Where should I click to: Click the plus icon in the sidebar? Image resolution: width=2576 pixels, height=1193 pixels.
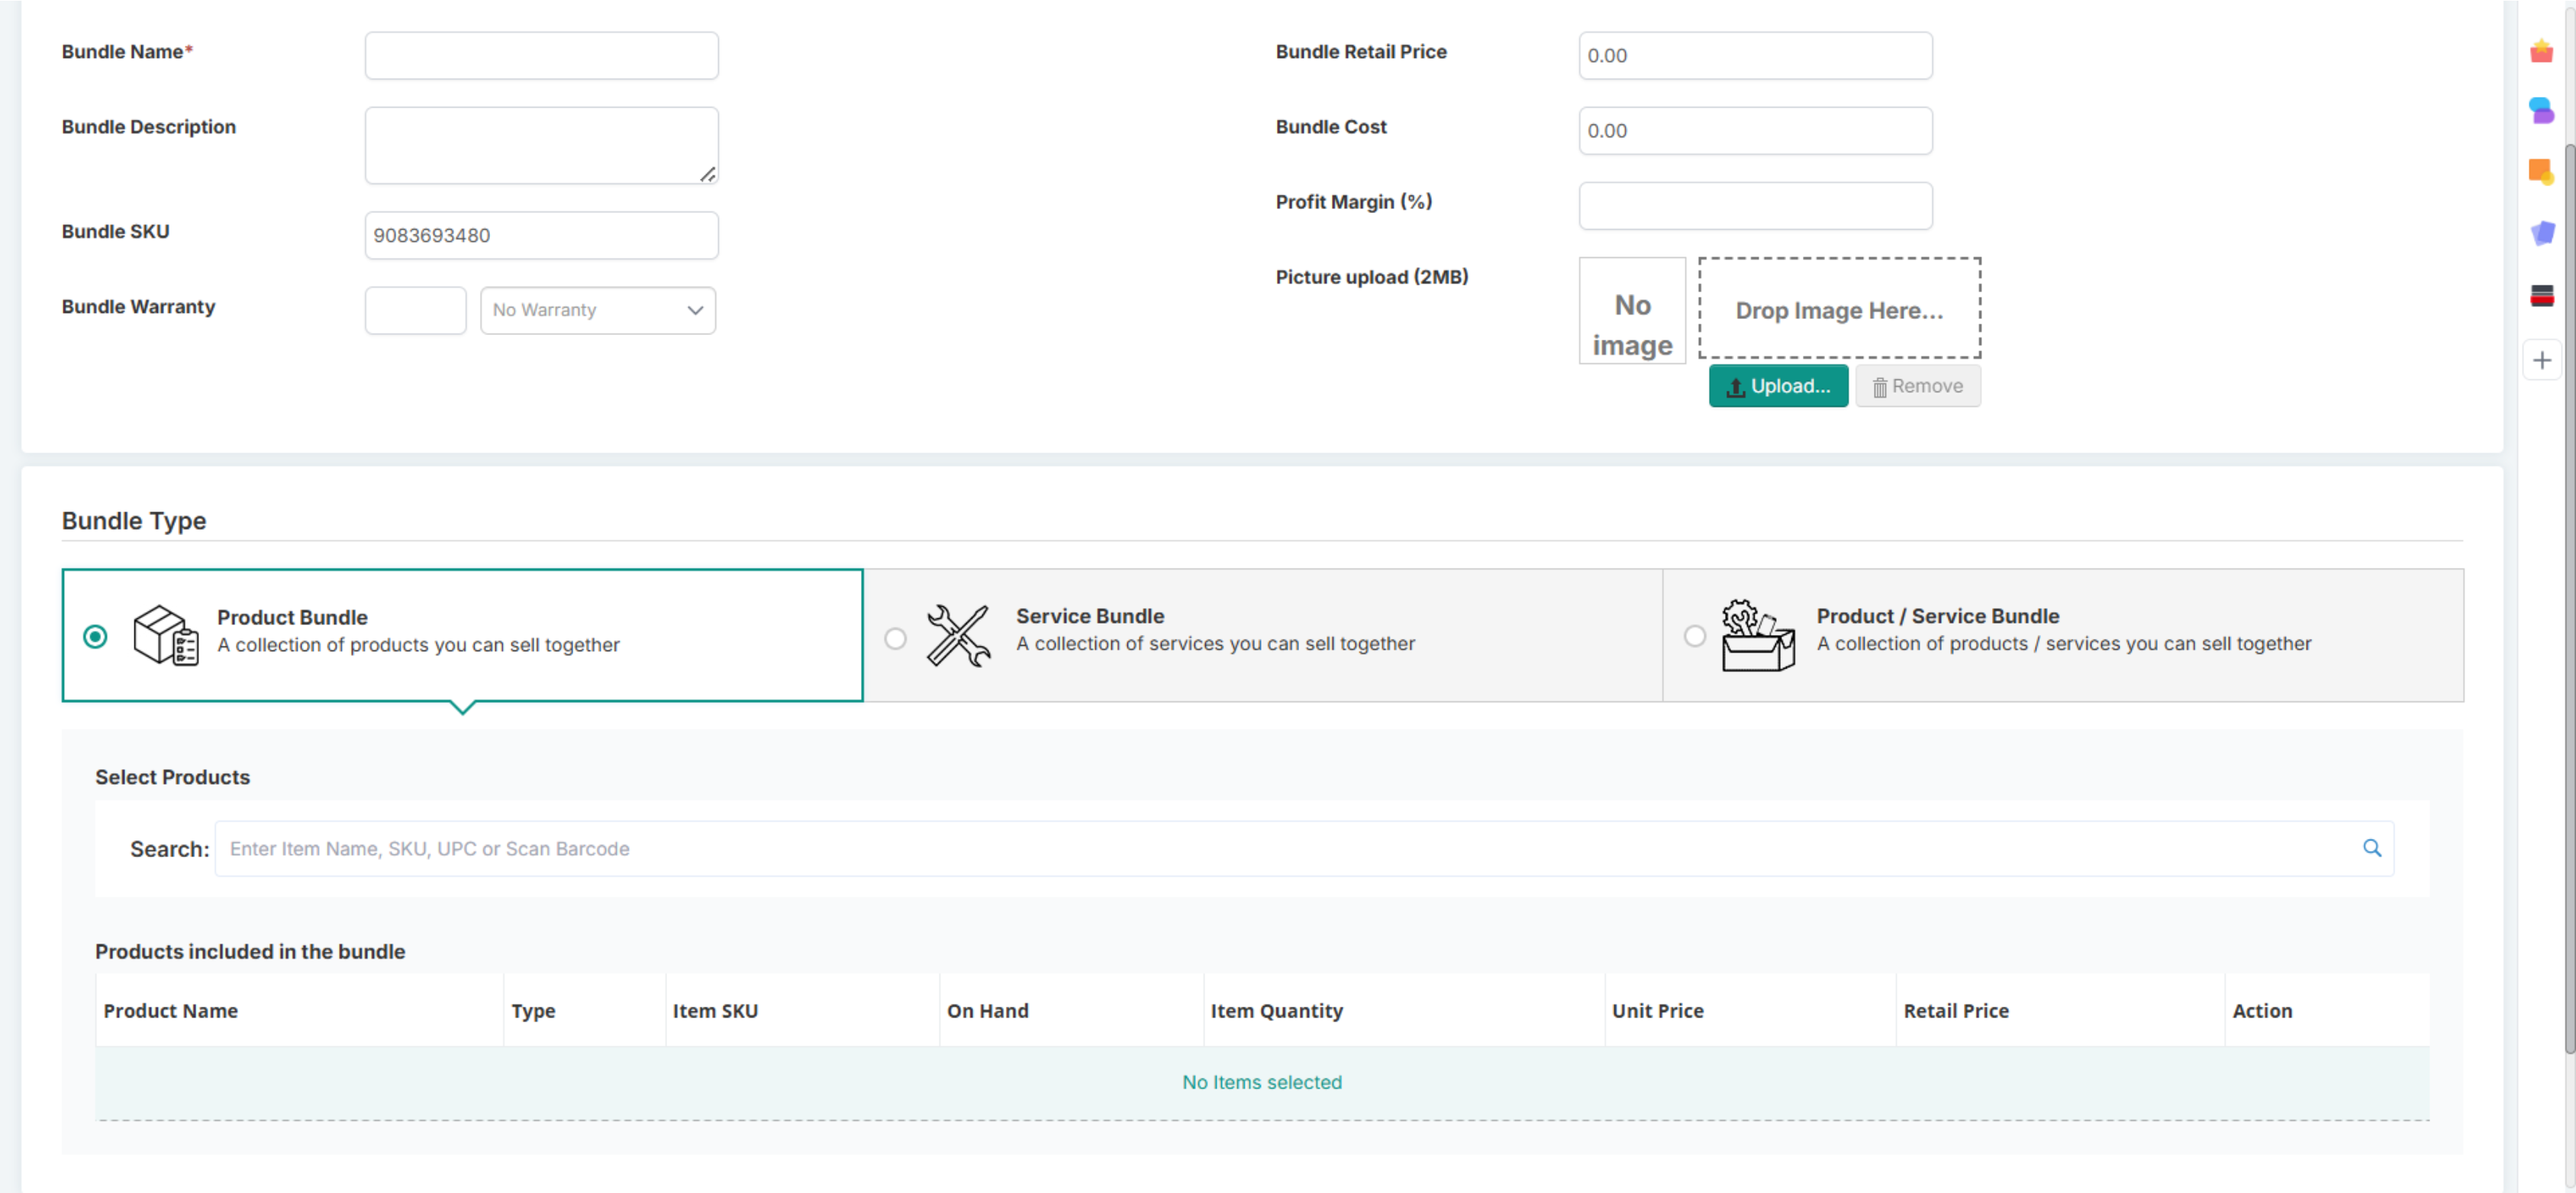pos(2541,360)
